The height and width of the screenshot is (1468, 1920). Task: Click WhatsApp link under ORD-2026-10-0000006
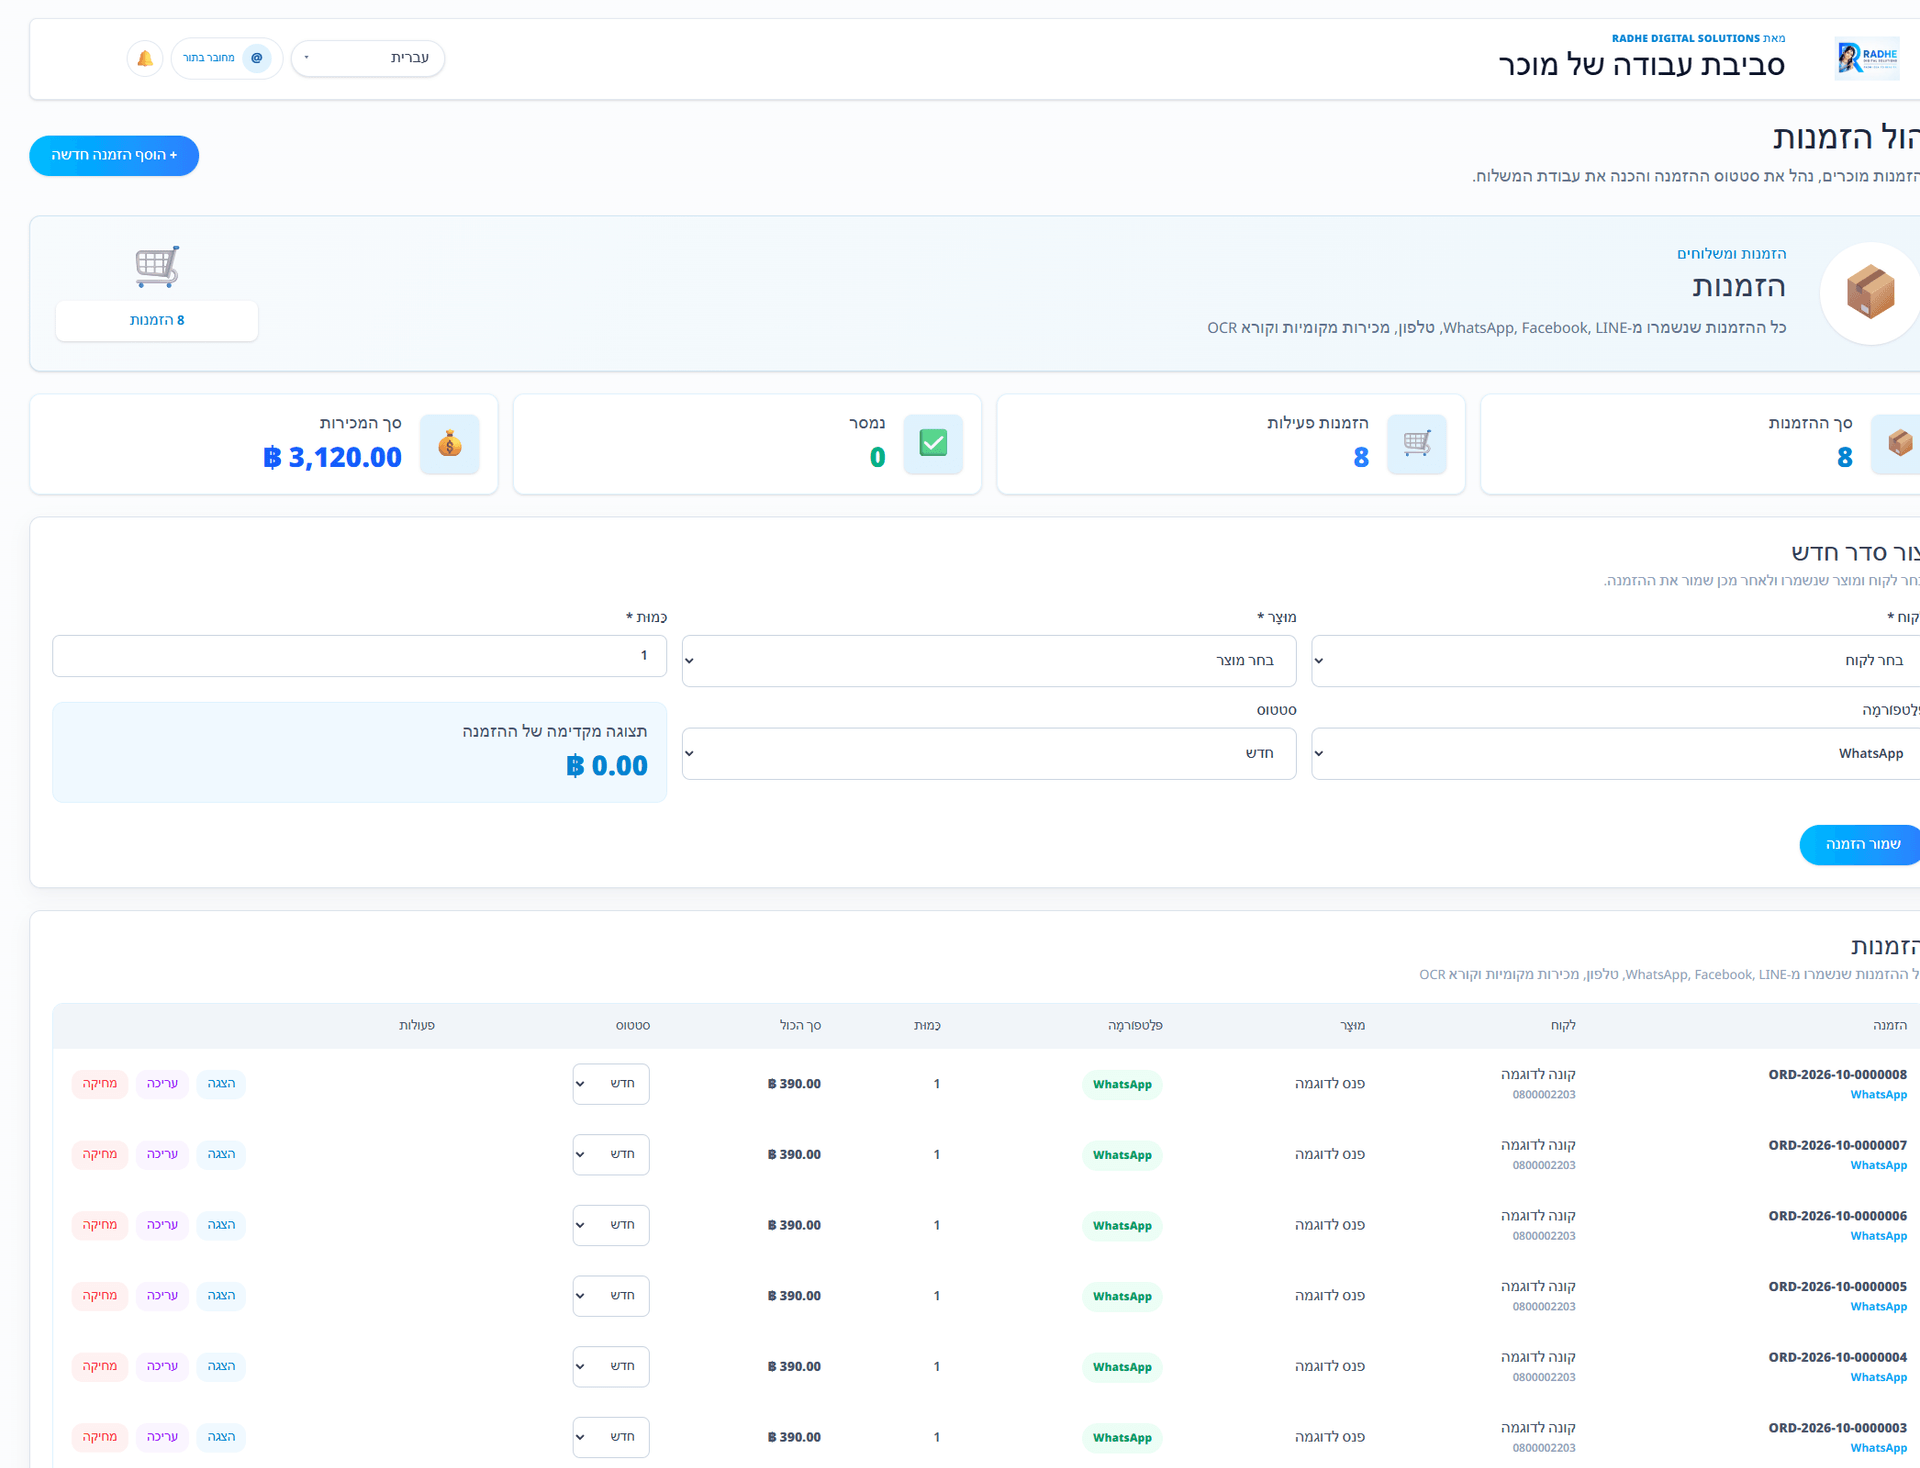click(x=1878, y=1237)
